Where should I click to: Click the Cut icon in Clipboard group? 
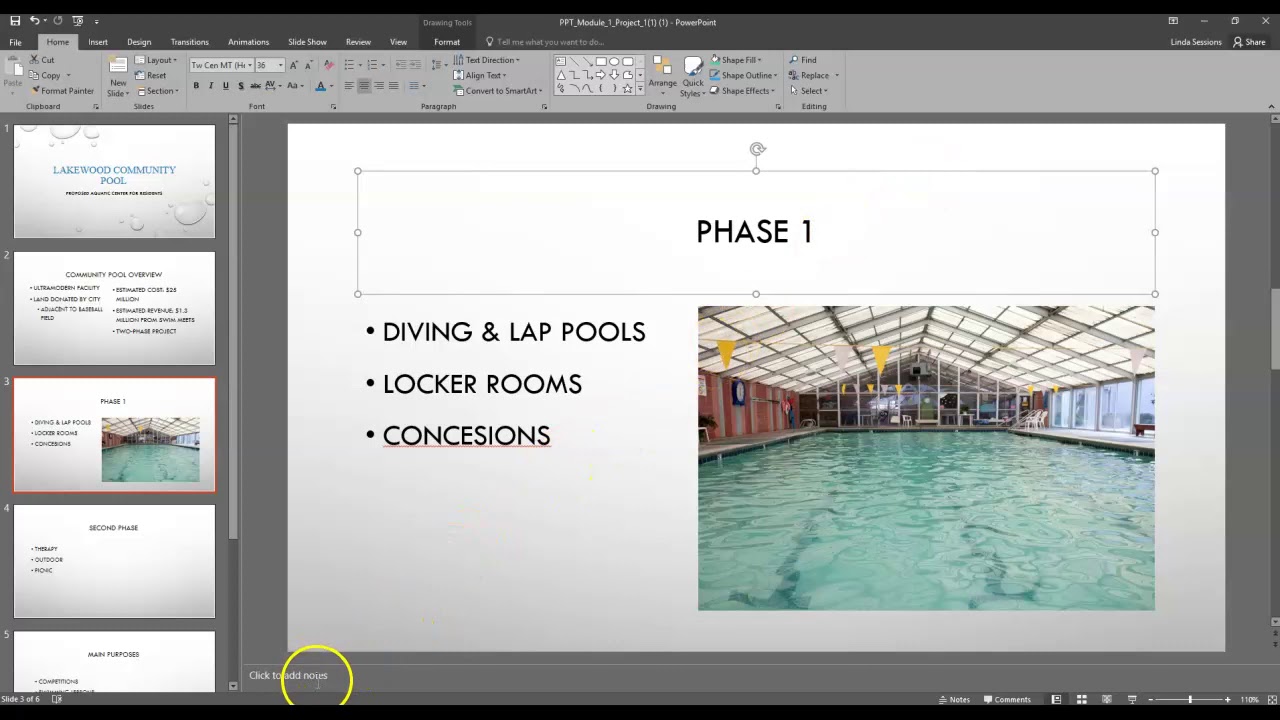click(42, 60)
